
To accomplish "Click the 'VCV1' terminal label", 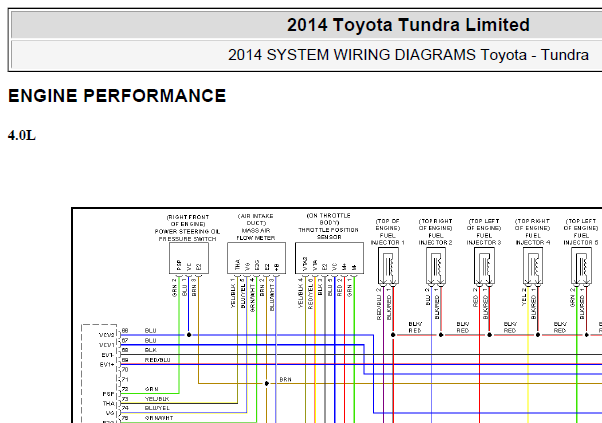I will pyautogui.click(x=106, y=345).
